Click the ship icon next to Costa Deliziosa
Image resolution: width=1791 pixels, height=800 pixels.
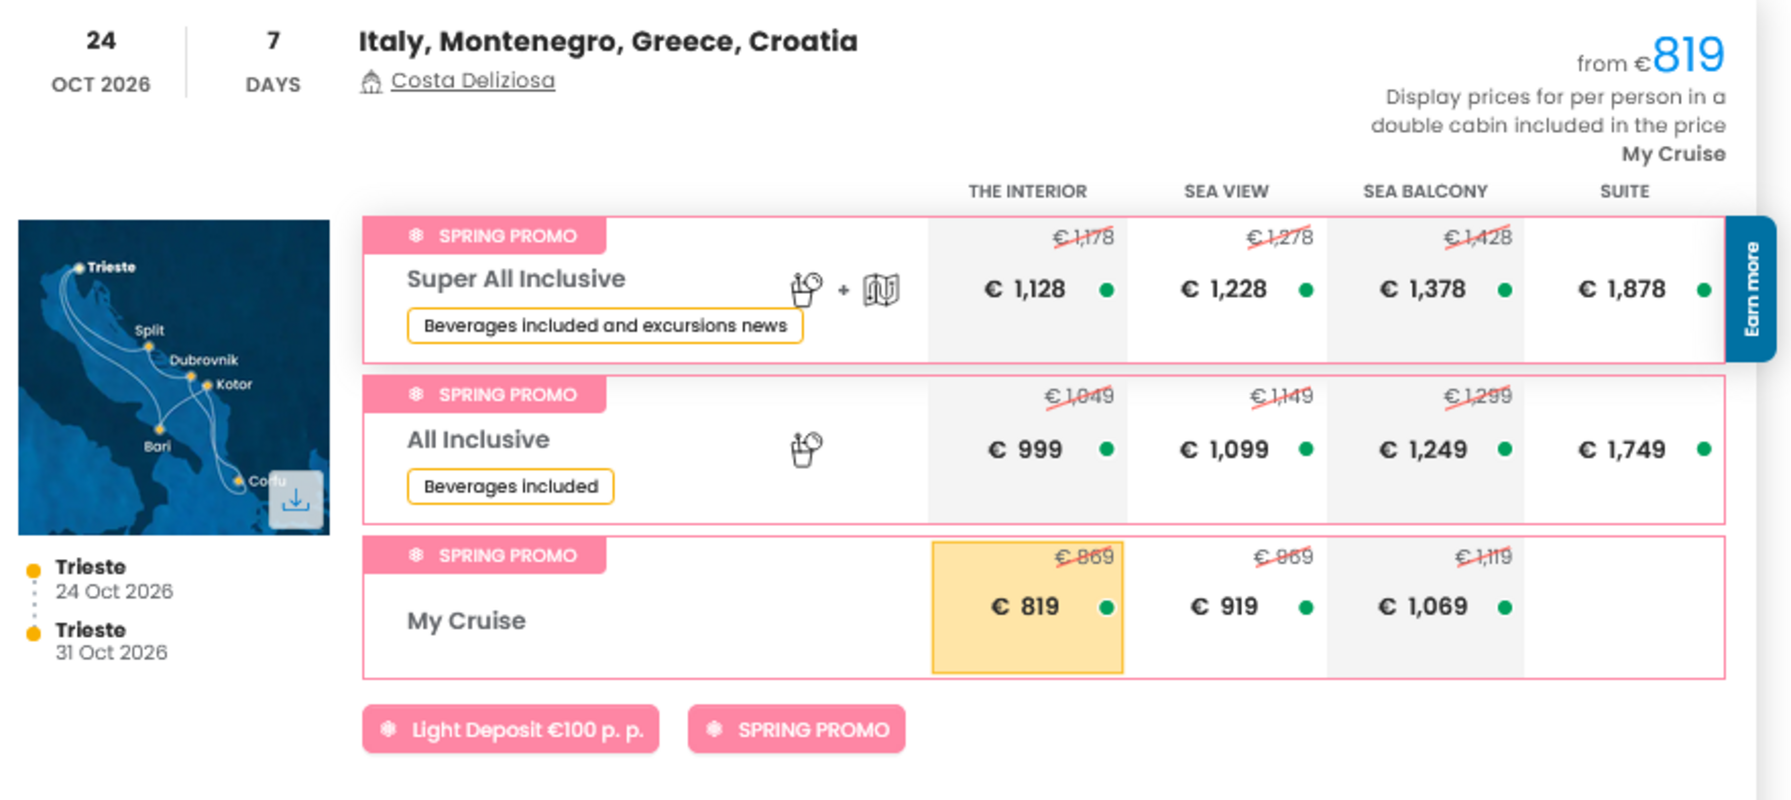[x=372, y=80]
